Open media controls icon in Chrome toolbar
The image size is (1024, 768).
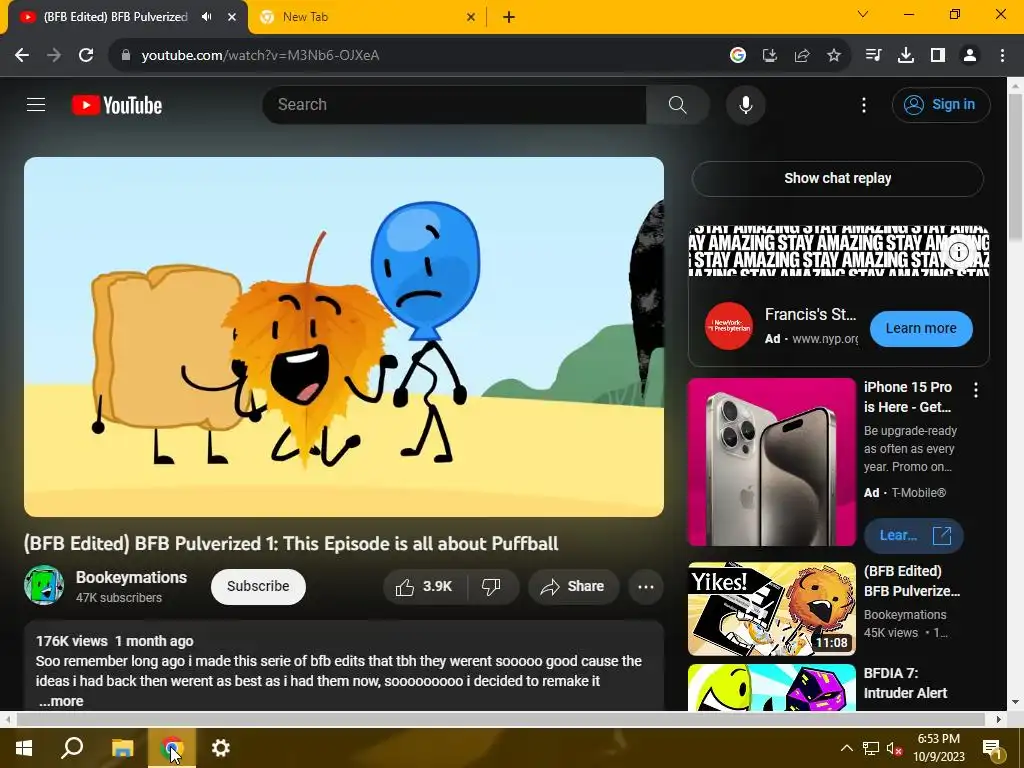[873, 55]
